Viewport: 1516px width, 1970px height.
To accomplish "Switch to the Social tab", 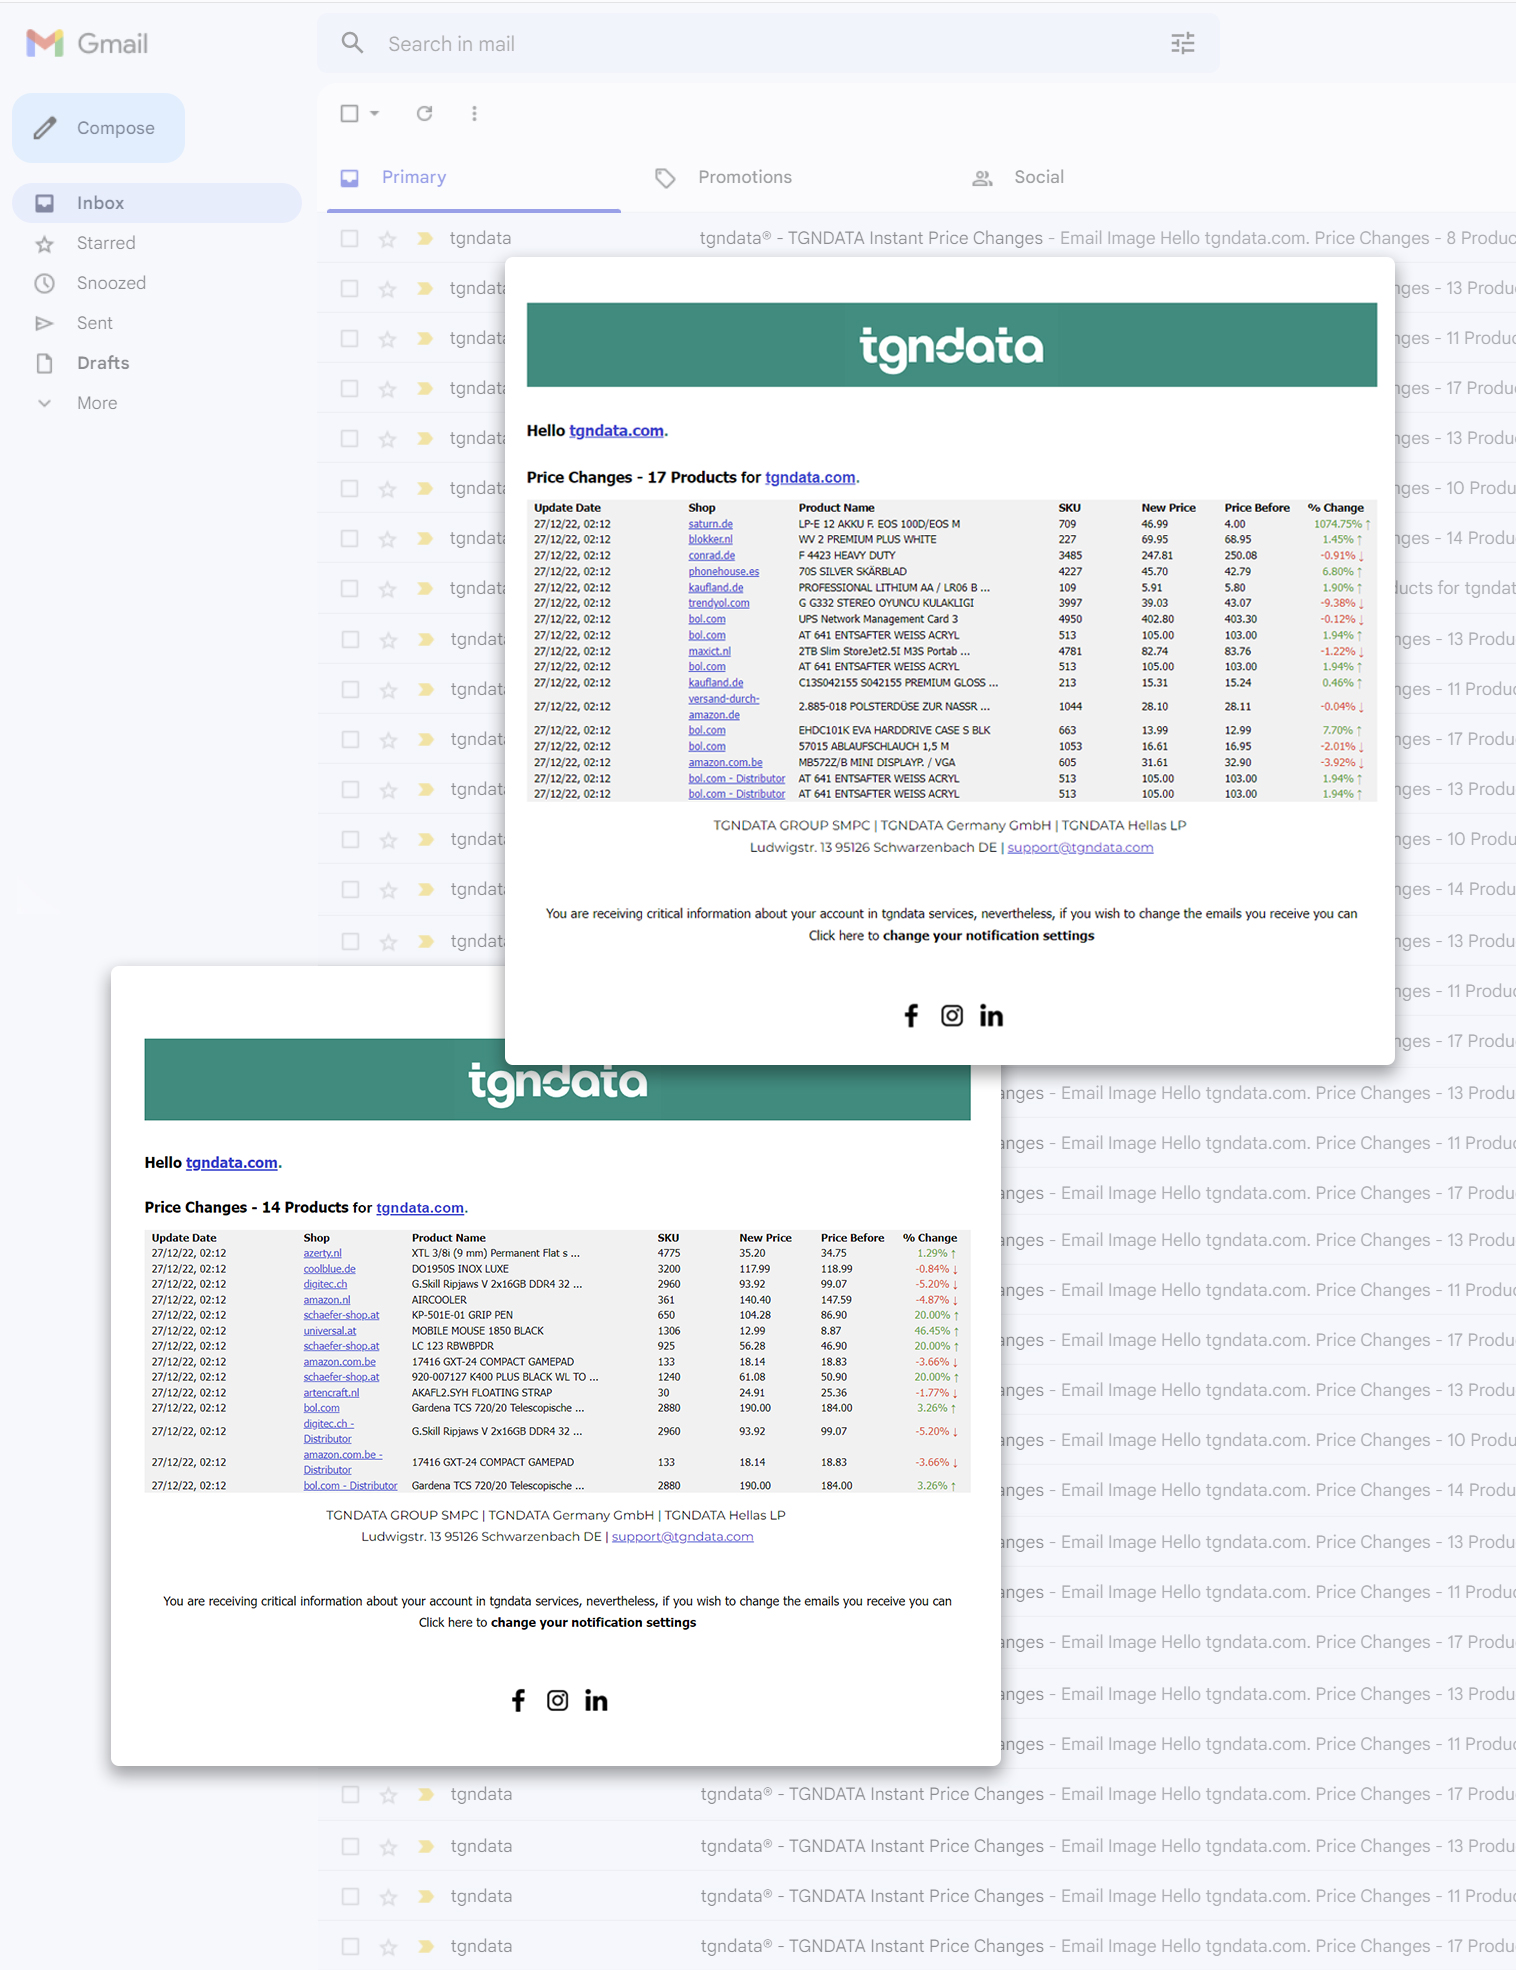I will (x=1039, y=177).
